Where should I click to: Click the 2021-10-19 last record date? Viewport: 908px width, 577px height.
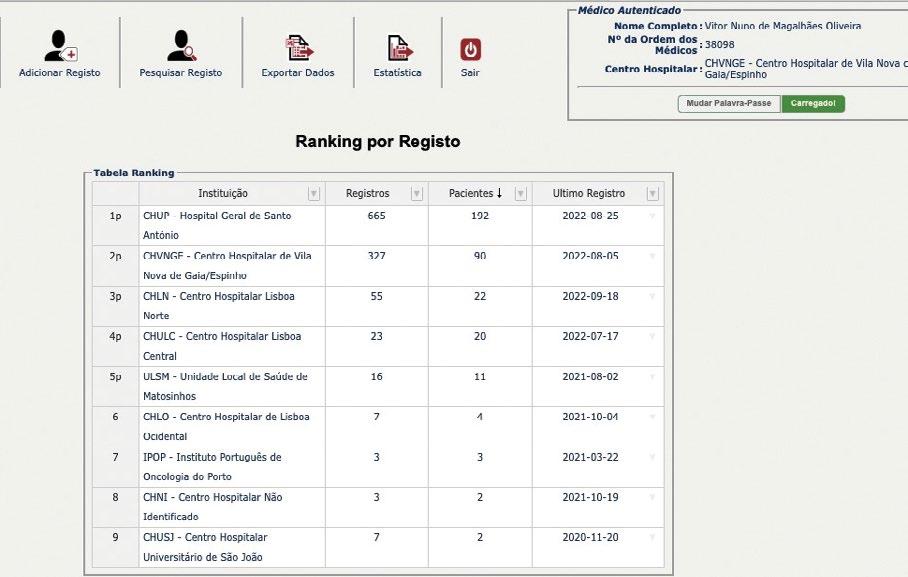coord(590,497)
